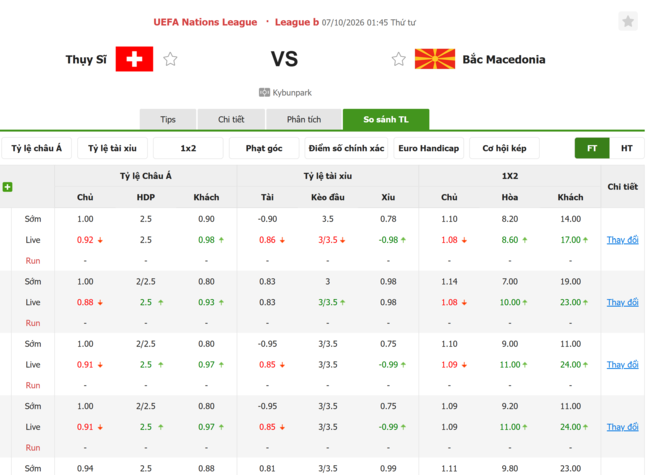Click live Khách 1X2 odds 17.00
The image size is (650, 475).
570,240
